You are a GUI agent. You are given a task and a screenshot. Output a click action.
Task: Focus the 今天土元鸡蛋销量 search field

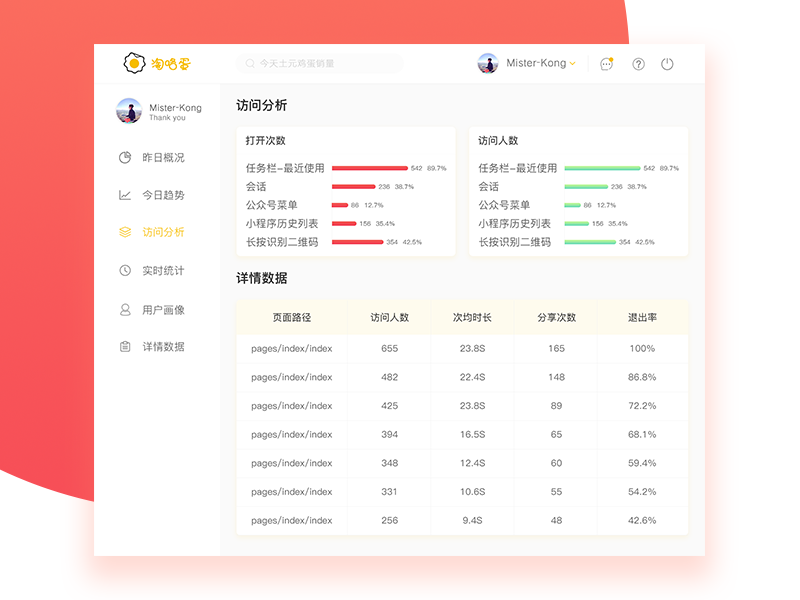tap(319, 63)
